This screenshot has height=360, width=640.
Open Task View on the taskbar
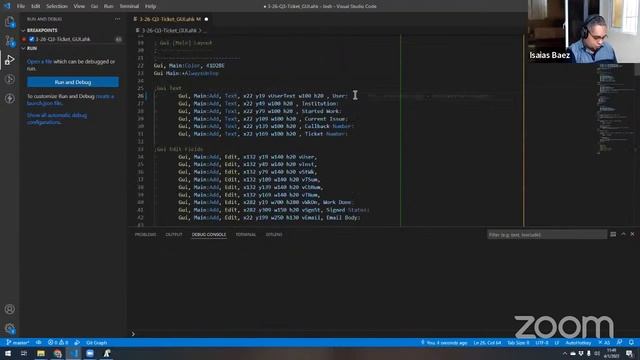pos(24,353)
